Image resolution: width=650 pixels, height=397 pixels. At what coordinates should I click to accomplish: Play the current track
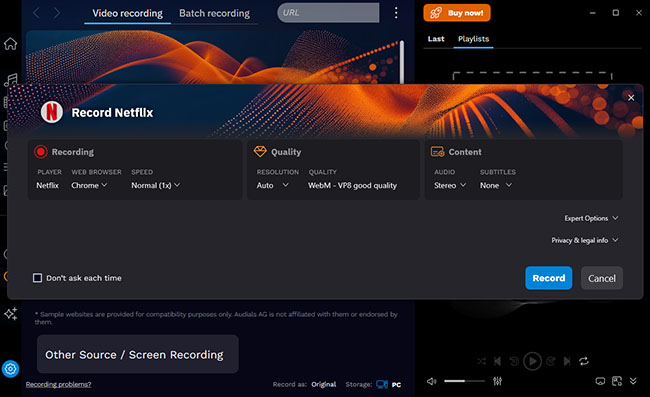(x=532, y=361)
